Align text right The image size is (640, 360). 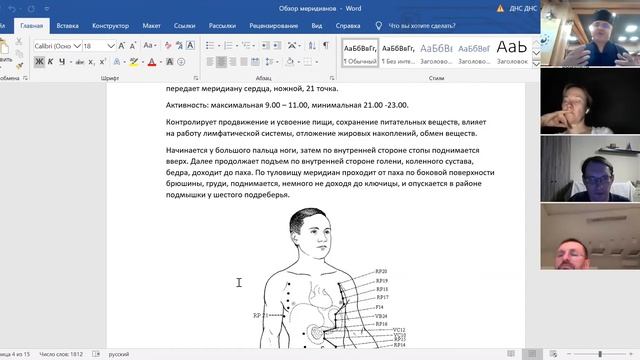[x=233, y=62]
